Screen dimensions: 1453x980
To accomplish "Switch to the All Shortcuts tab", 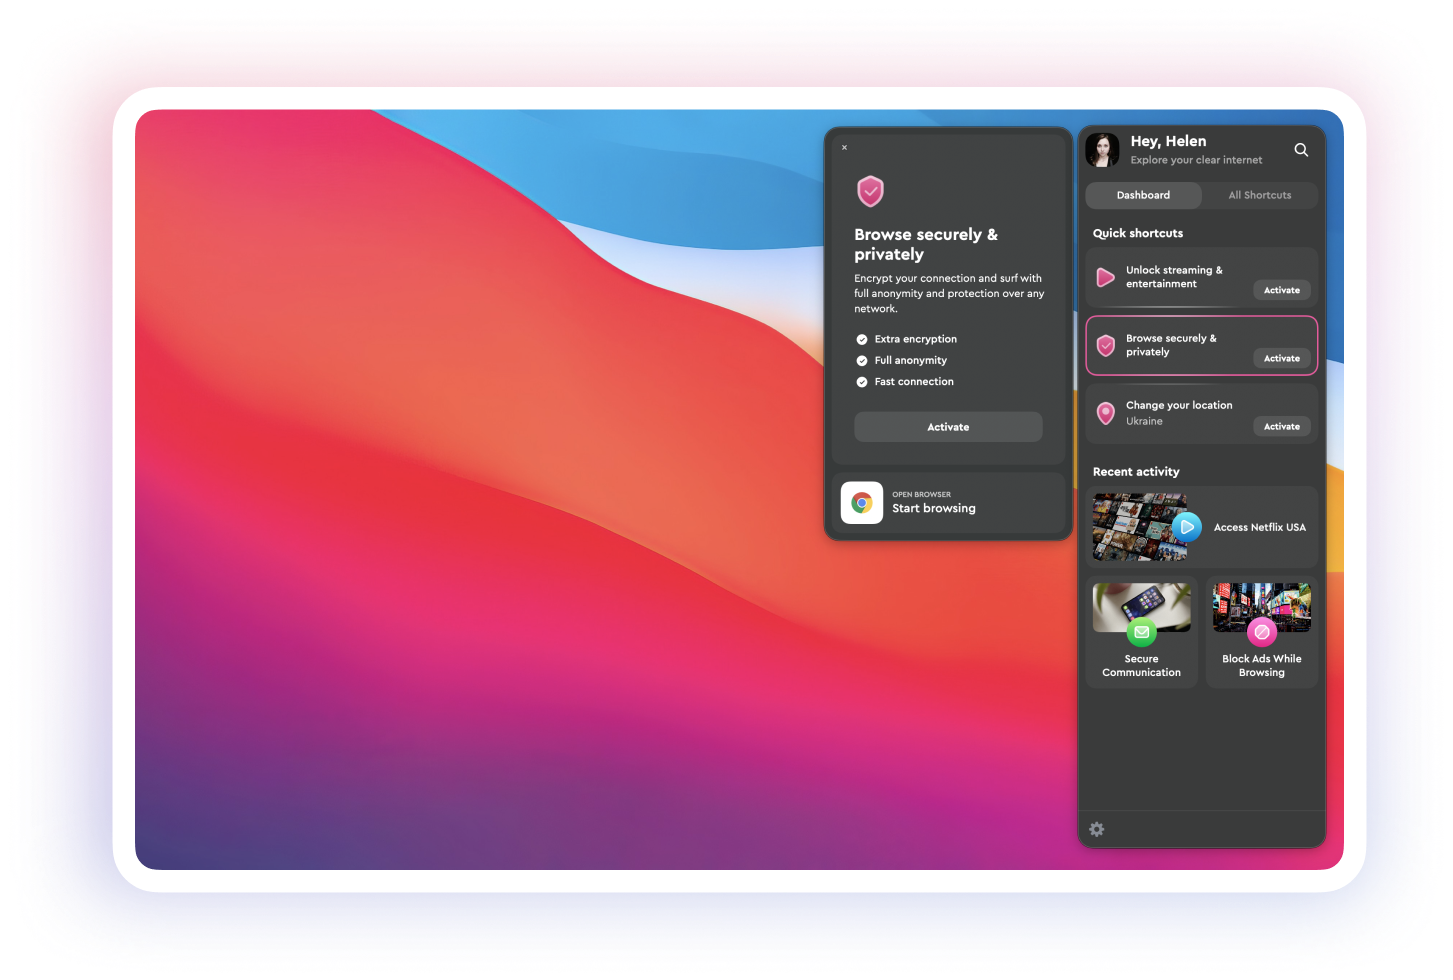I will click(x=1260, y=195).
